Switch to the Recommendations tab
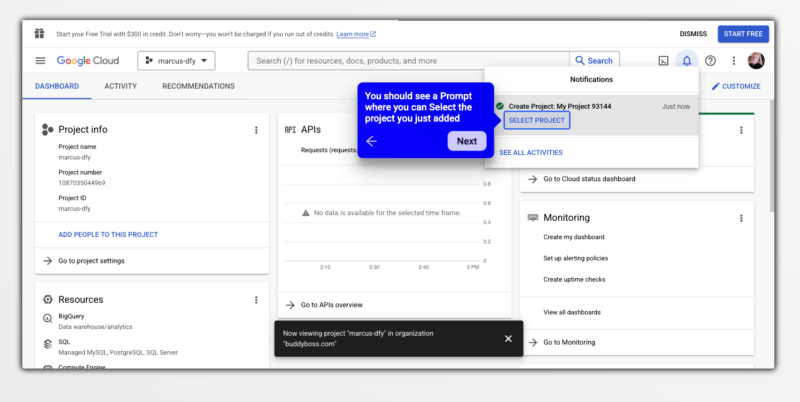Image resolution: width=800 pixels, height=402 pixels. point(198,86)
